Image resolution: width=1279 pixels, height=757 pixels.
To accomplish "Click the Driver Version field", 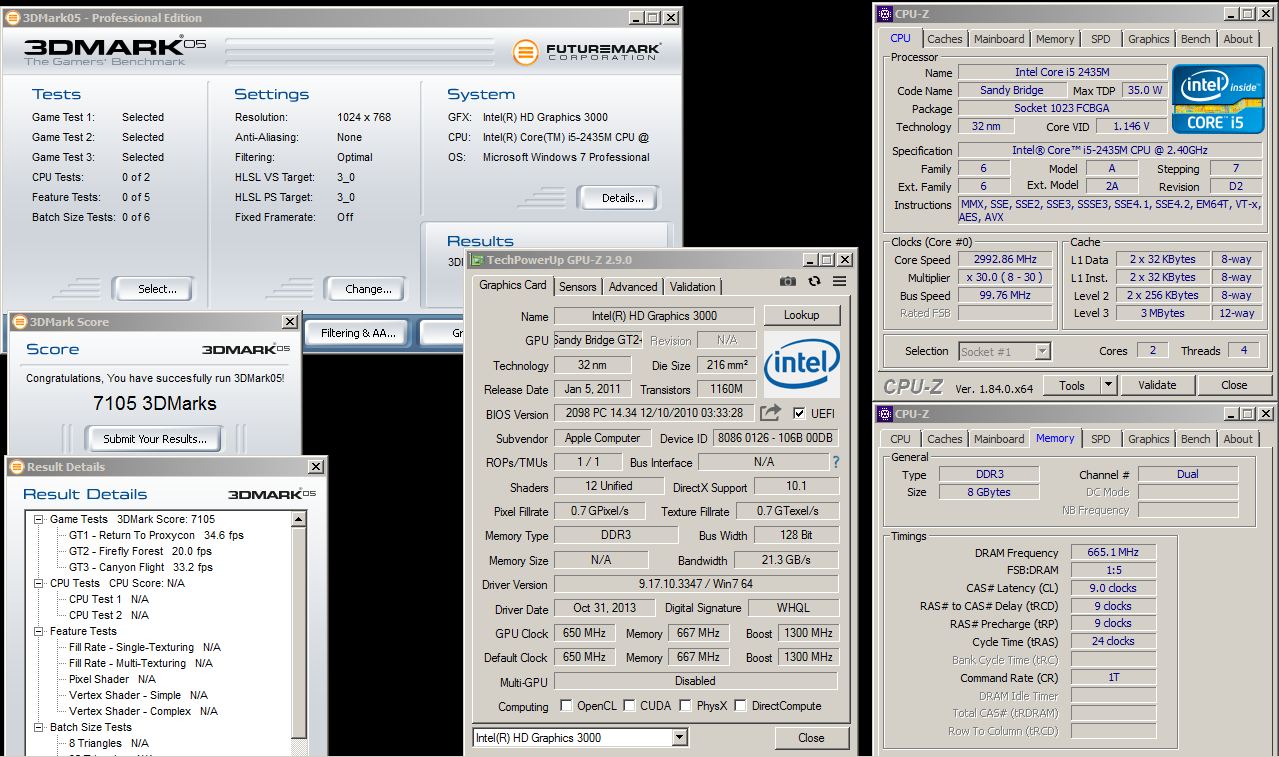I will (695, 584).
